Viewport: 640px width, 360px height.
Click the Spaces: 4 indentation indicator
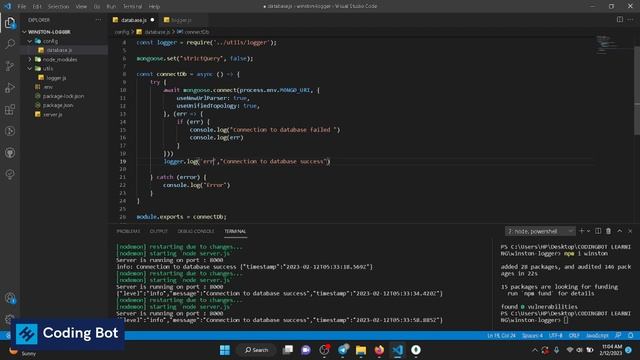click(x=532, y=336)
